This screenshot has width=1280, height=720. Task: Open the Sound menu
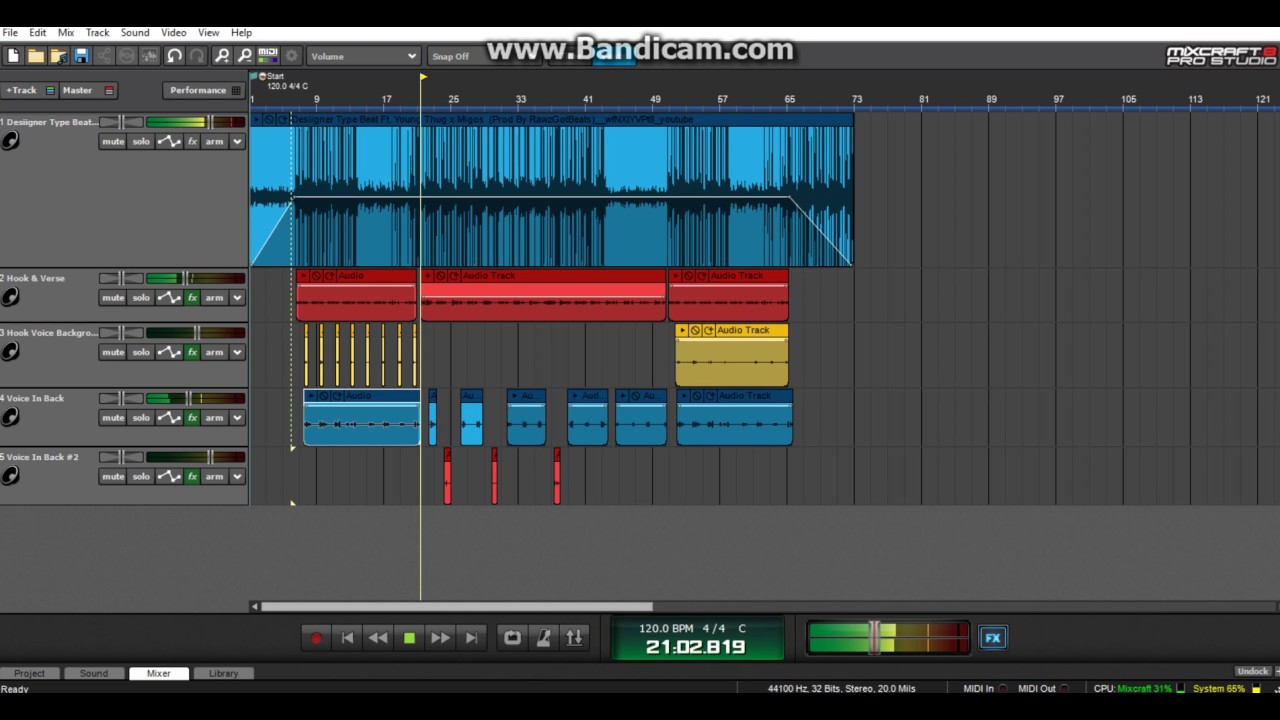[x=135, y=32]
